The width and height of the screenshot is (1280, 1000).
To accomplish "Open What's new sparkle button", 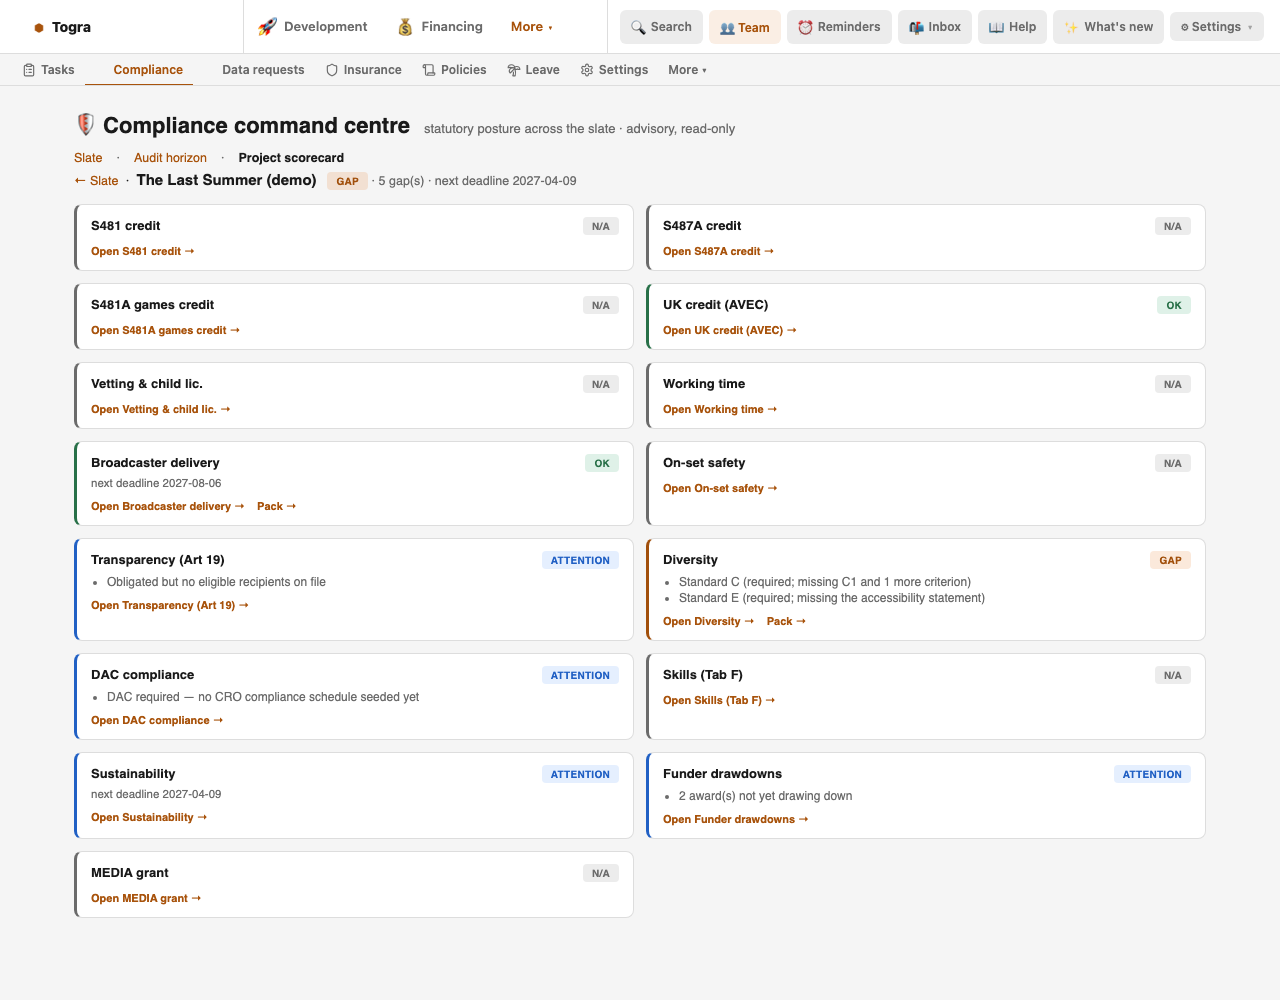I will (x=1108, y=27).
